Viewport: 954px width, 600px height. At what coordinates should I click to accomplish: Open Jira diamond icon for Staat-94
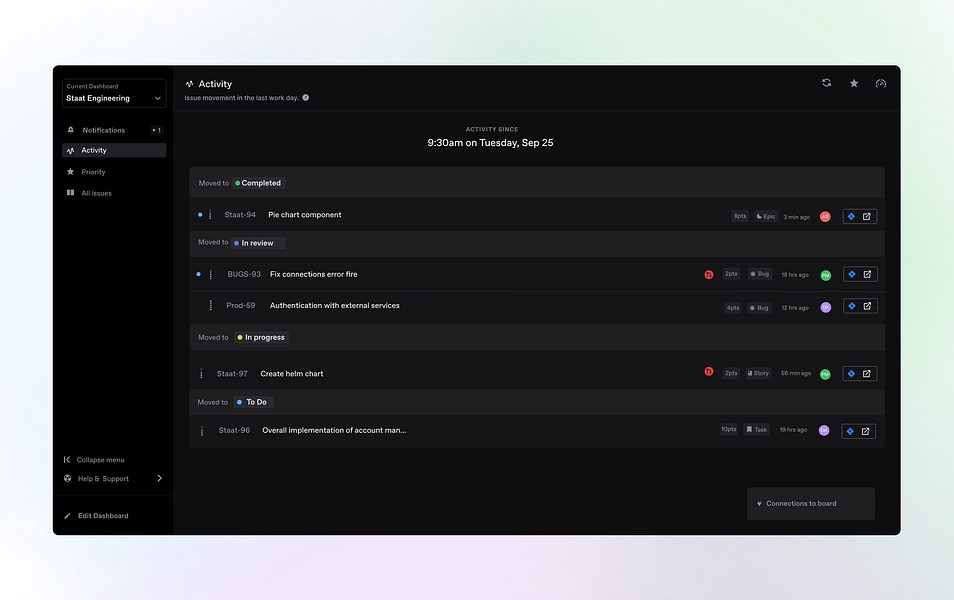point(851,217)
